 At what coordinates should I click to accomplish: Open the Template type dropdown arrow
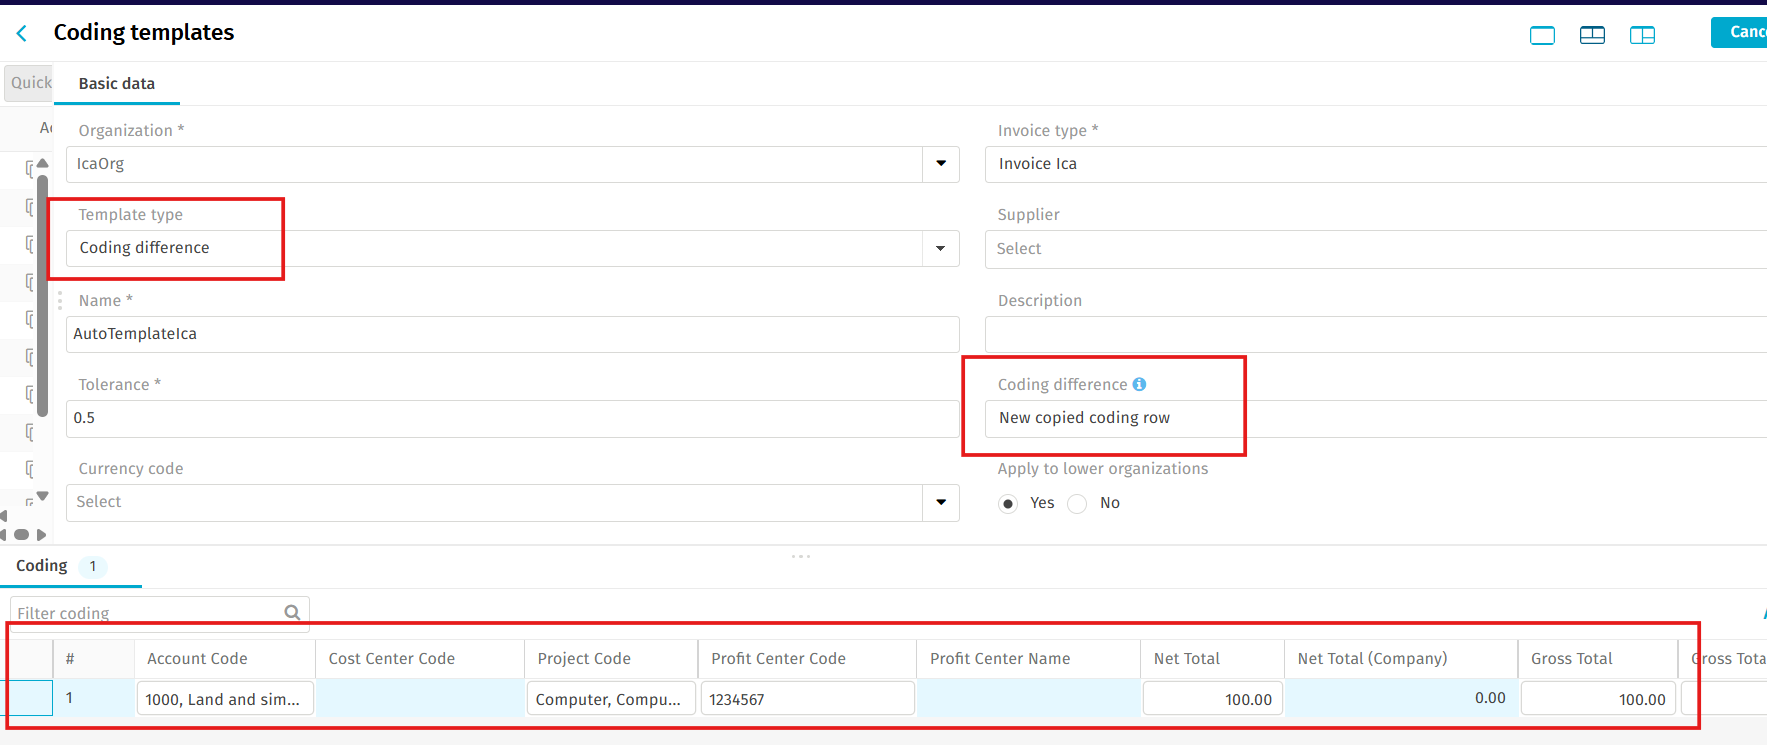tap(940, 249)
